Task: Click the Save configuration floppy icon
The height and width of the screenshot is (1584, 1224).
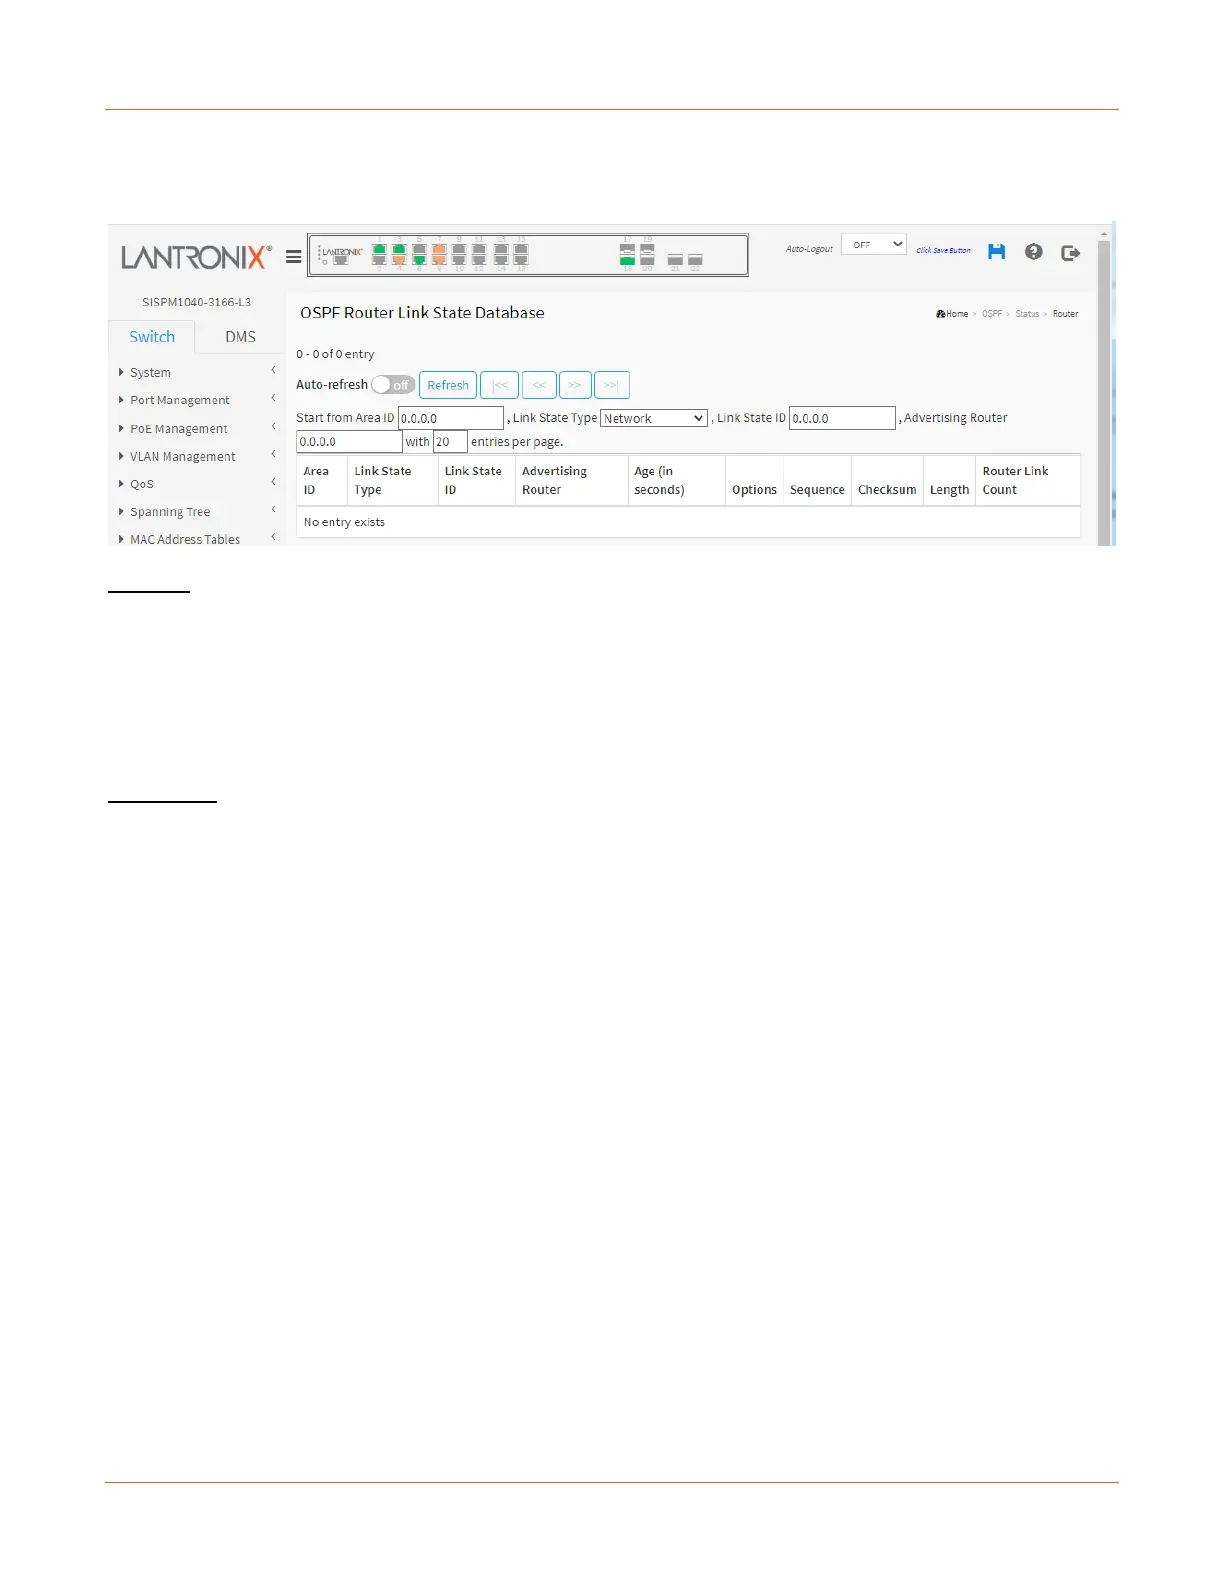Action: (996, 252)
